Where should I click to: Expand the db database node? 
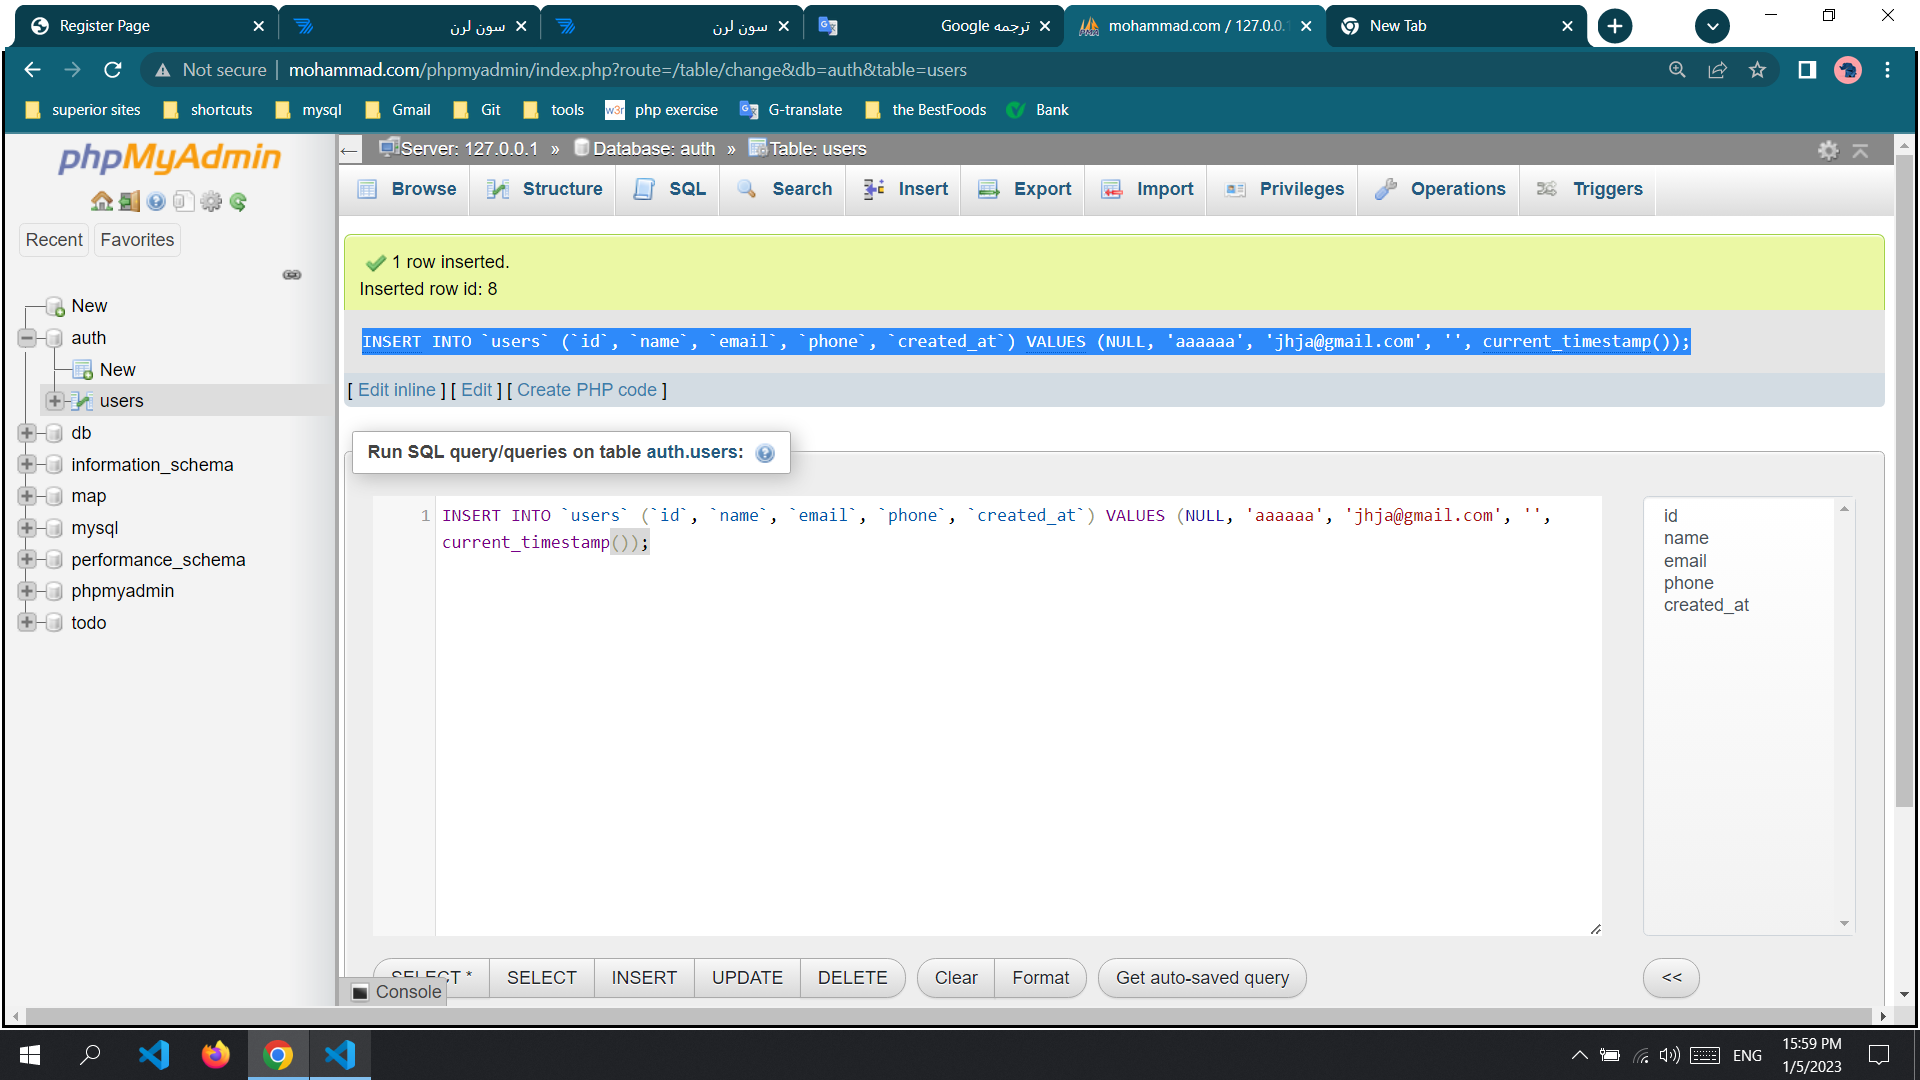pos(27,433)
